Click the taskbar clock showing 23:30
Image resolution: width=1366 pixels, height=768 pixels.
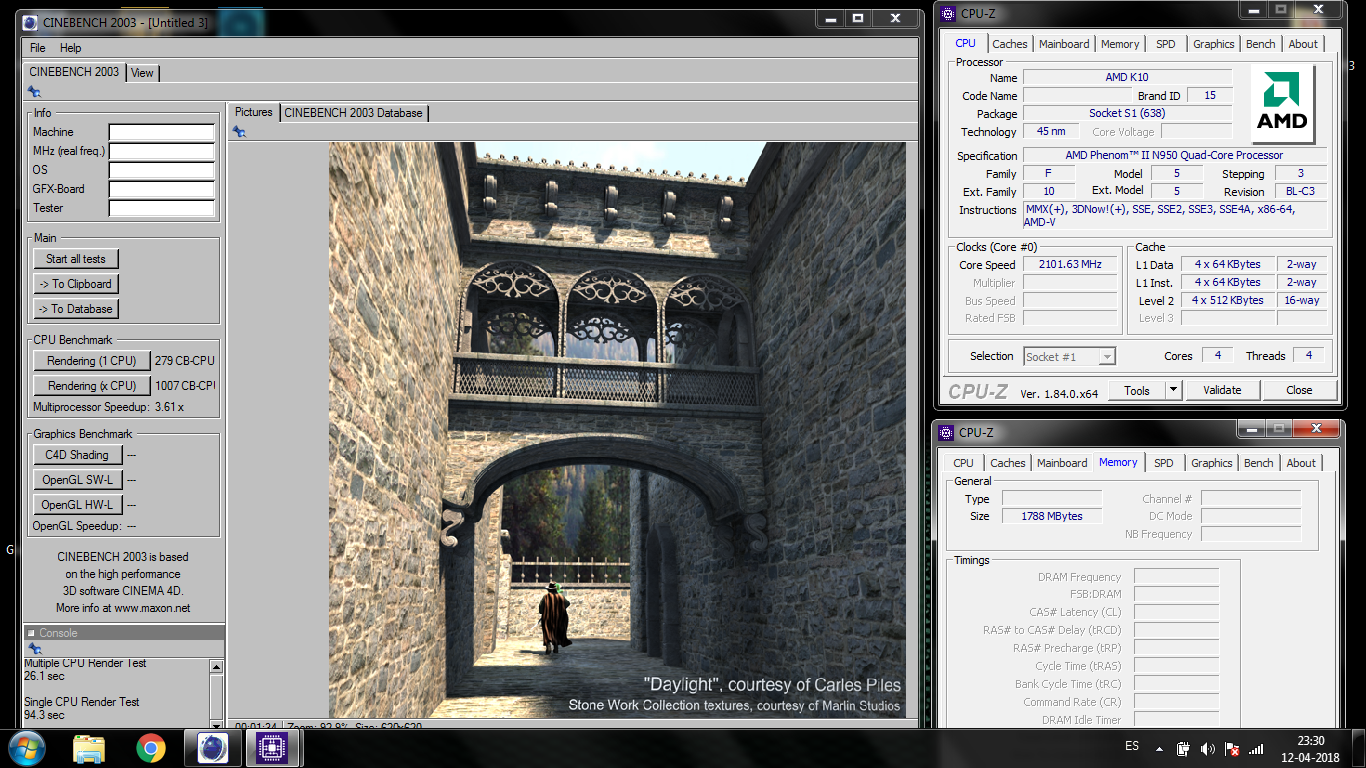point(1311,741)
